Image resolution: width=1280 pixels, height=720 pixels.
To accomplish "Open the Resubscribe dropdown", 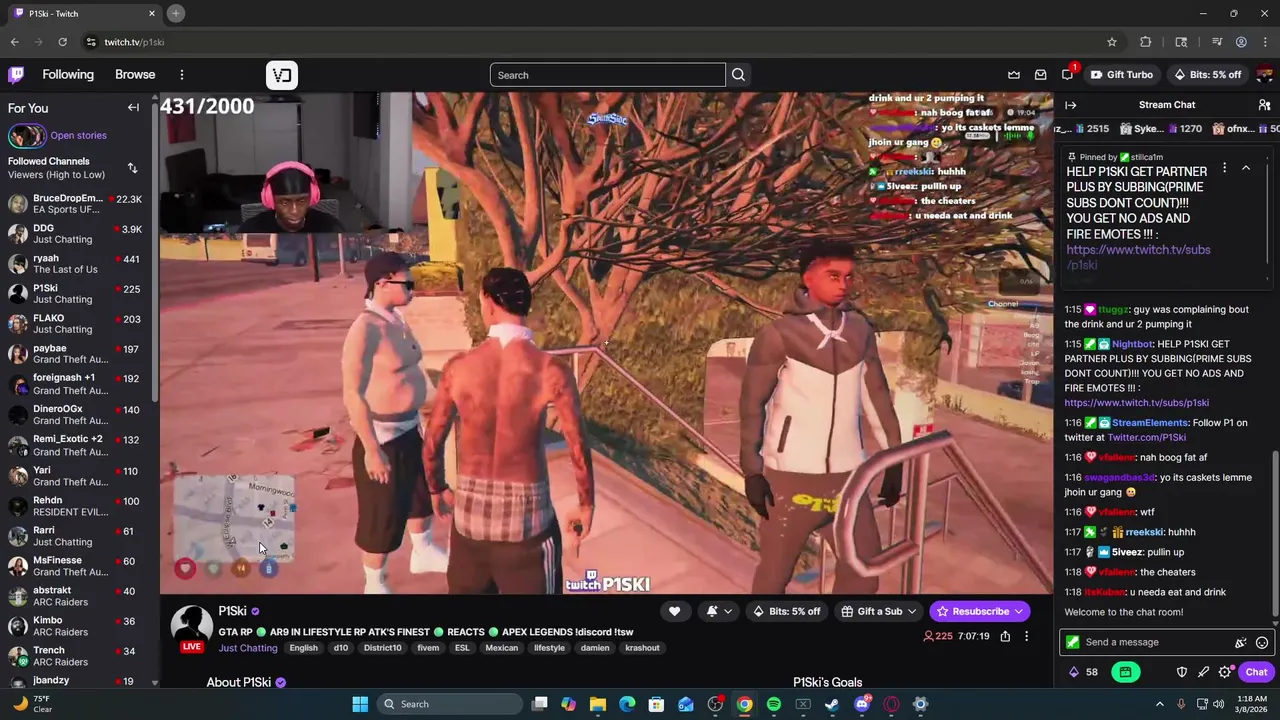I will [980, 611].
